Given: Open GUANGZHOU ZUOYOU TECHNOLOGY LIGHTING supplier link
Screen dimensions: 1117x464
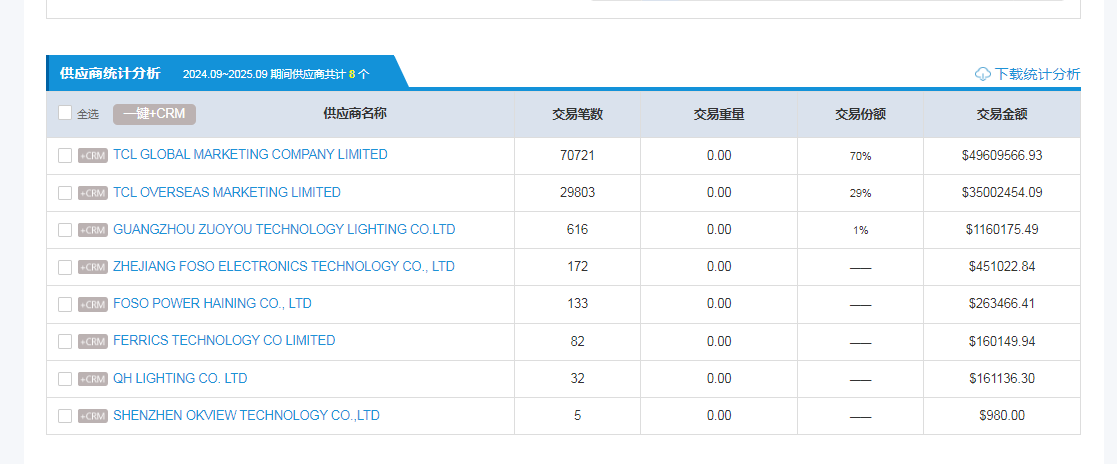Looking at the screenshot, I should 284,229.
